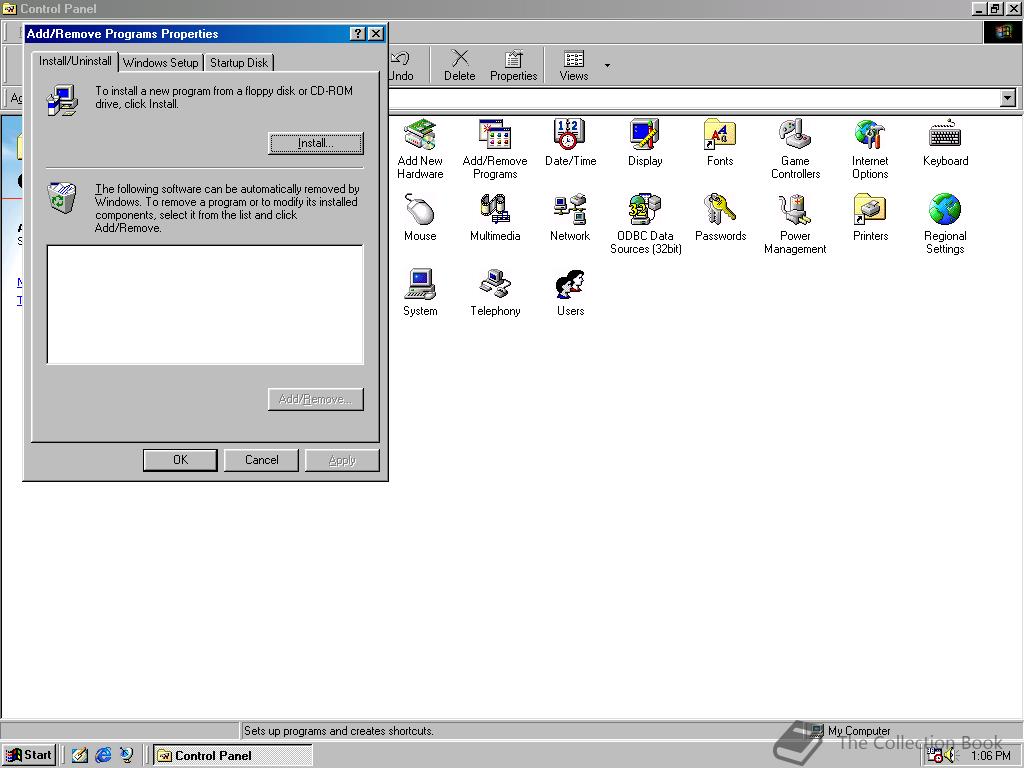Click the What's This help button in dialog title bar
The width and height of the screenshot is (1024, 768).
(x=358, y=34)
